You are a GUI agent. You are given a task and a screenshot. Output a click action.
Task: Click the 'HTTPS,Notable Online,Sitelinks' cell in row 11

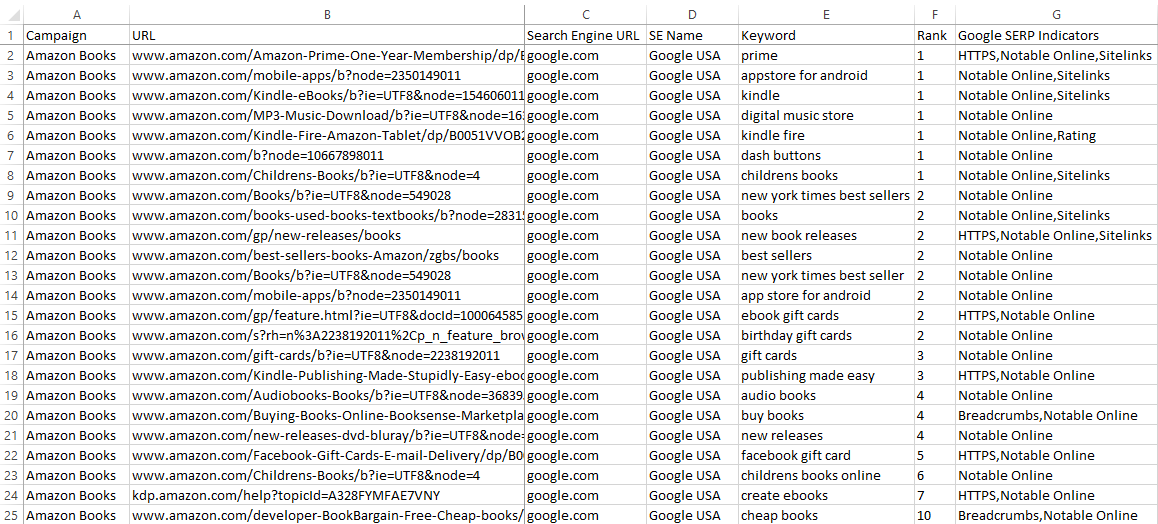1056,235
